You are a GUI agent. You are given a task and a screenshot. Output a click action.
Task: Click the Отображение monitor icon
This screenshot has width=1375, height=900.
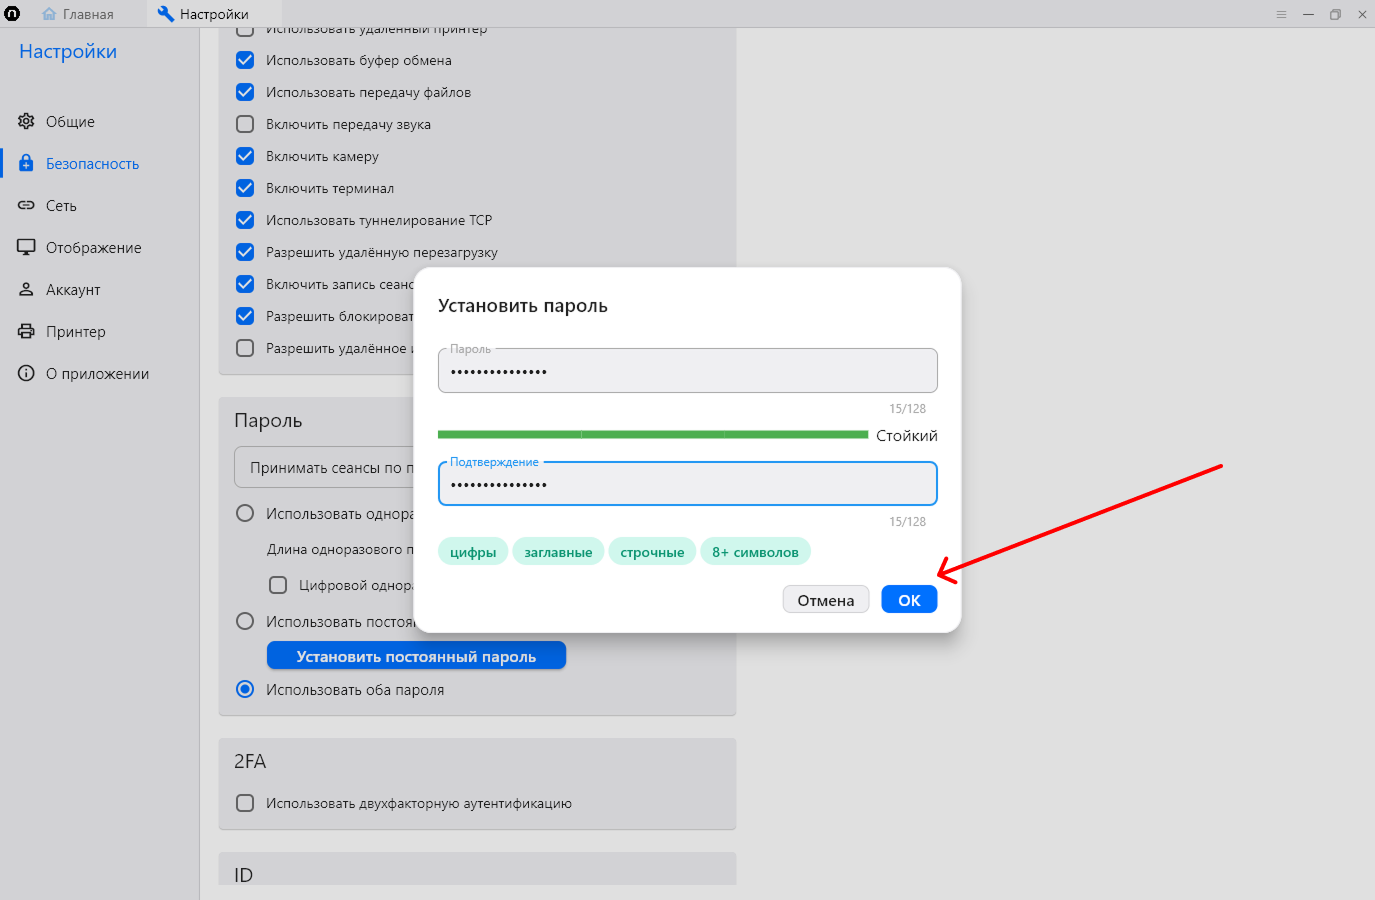coord(26,248)
